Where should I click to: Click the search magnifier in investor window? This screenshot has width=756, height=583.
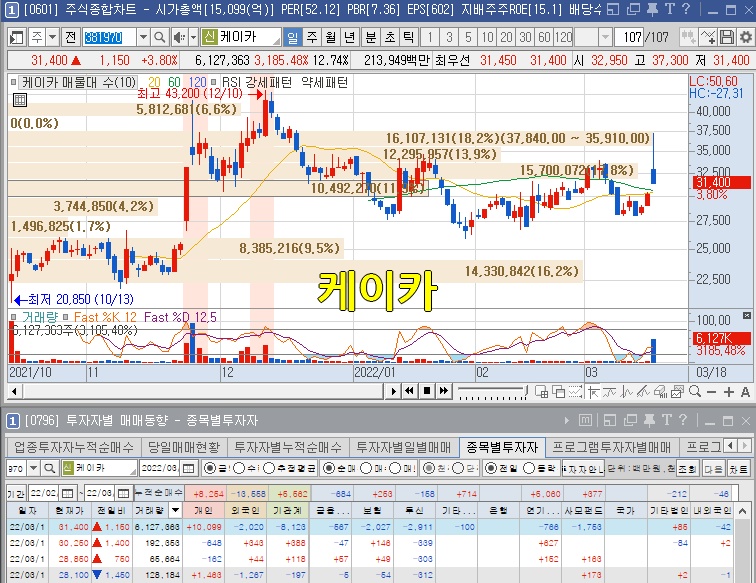tap(49, 468)
